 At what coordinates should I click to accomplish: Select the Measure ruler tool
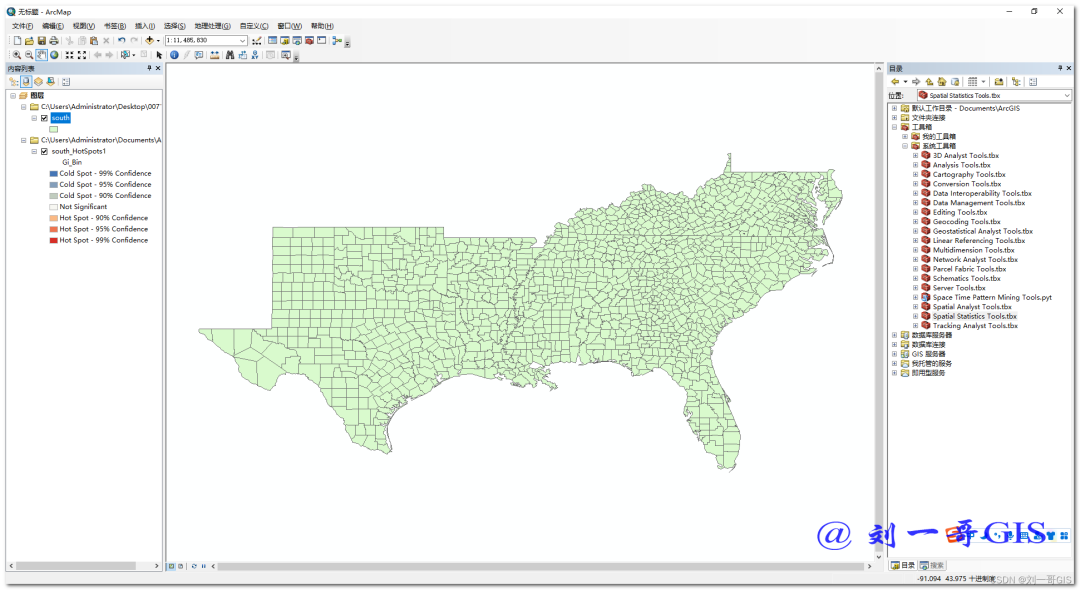(x=215, y=55)
